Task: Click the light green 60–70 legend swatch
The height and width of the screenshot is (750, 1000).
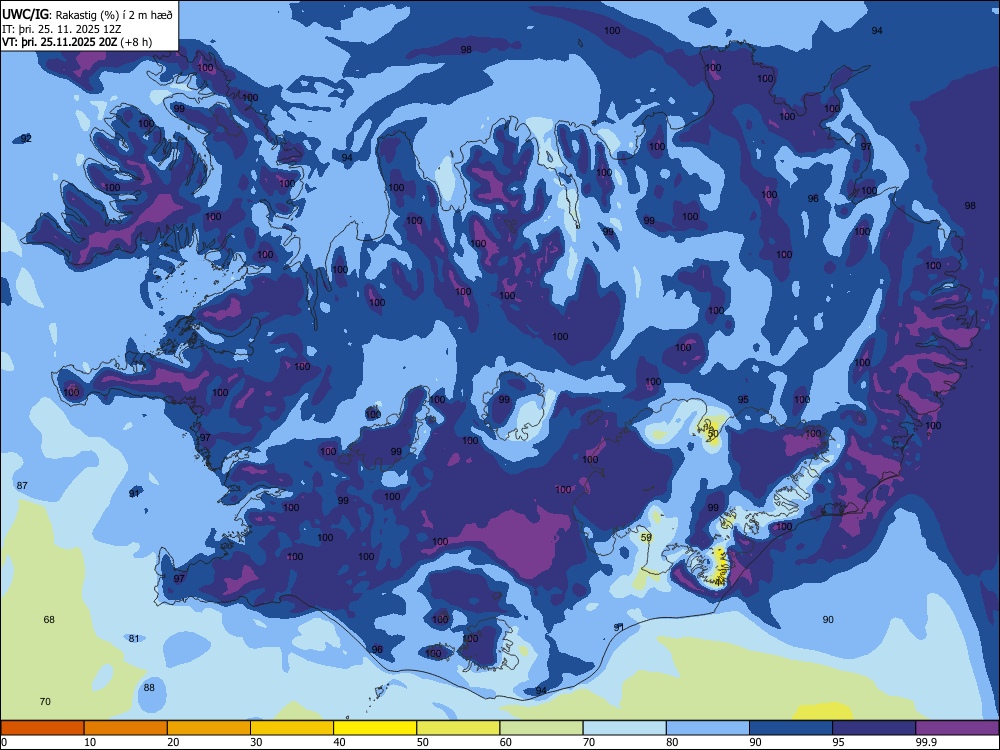Action: 541,728
